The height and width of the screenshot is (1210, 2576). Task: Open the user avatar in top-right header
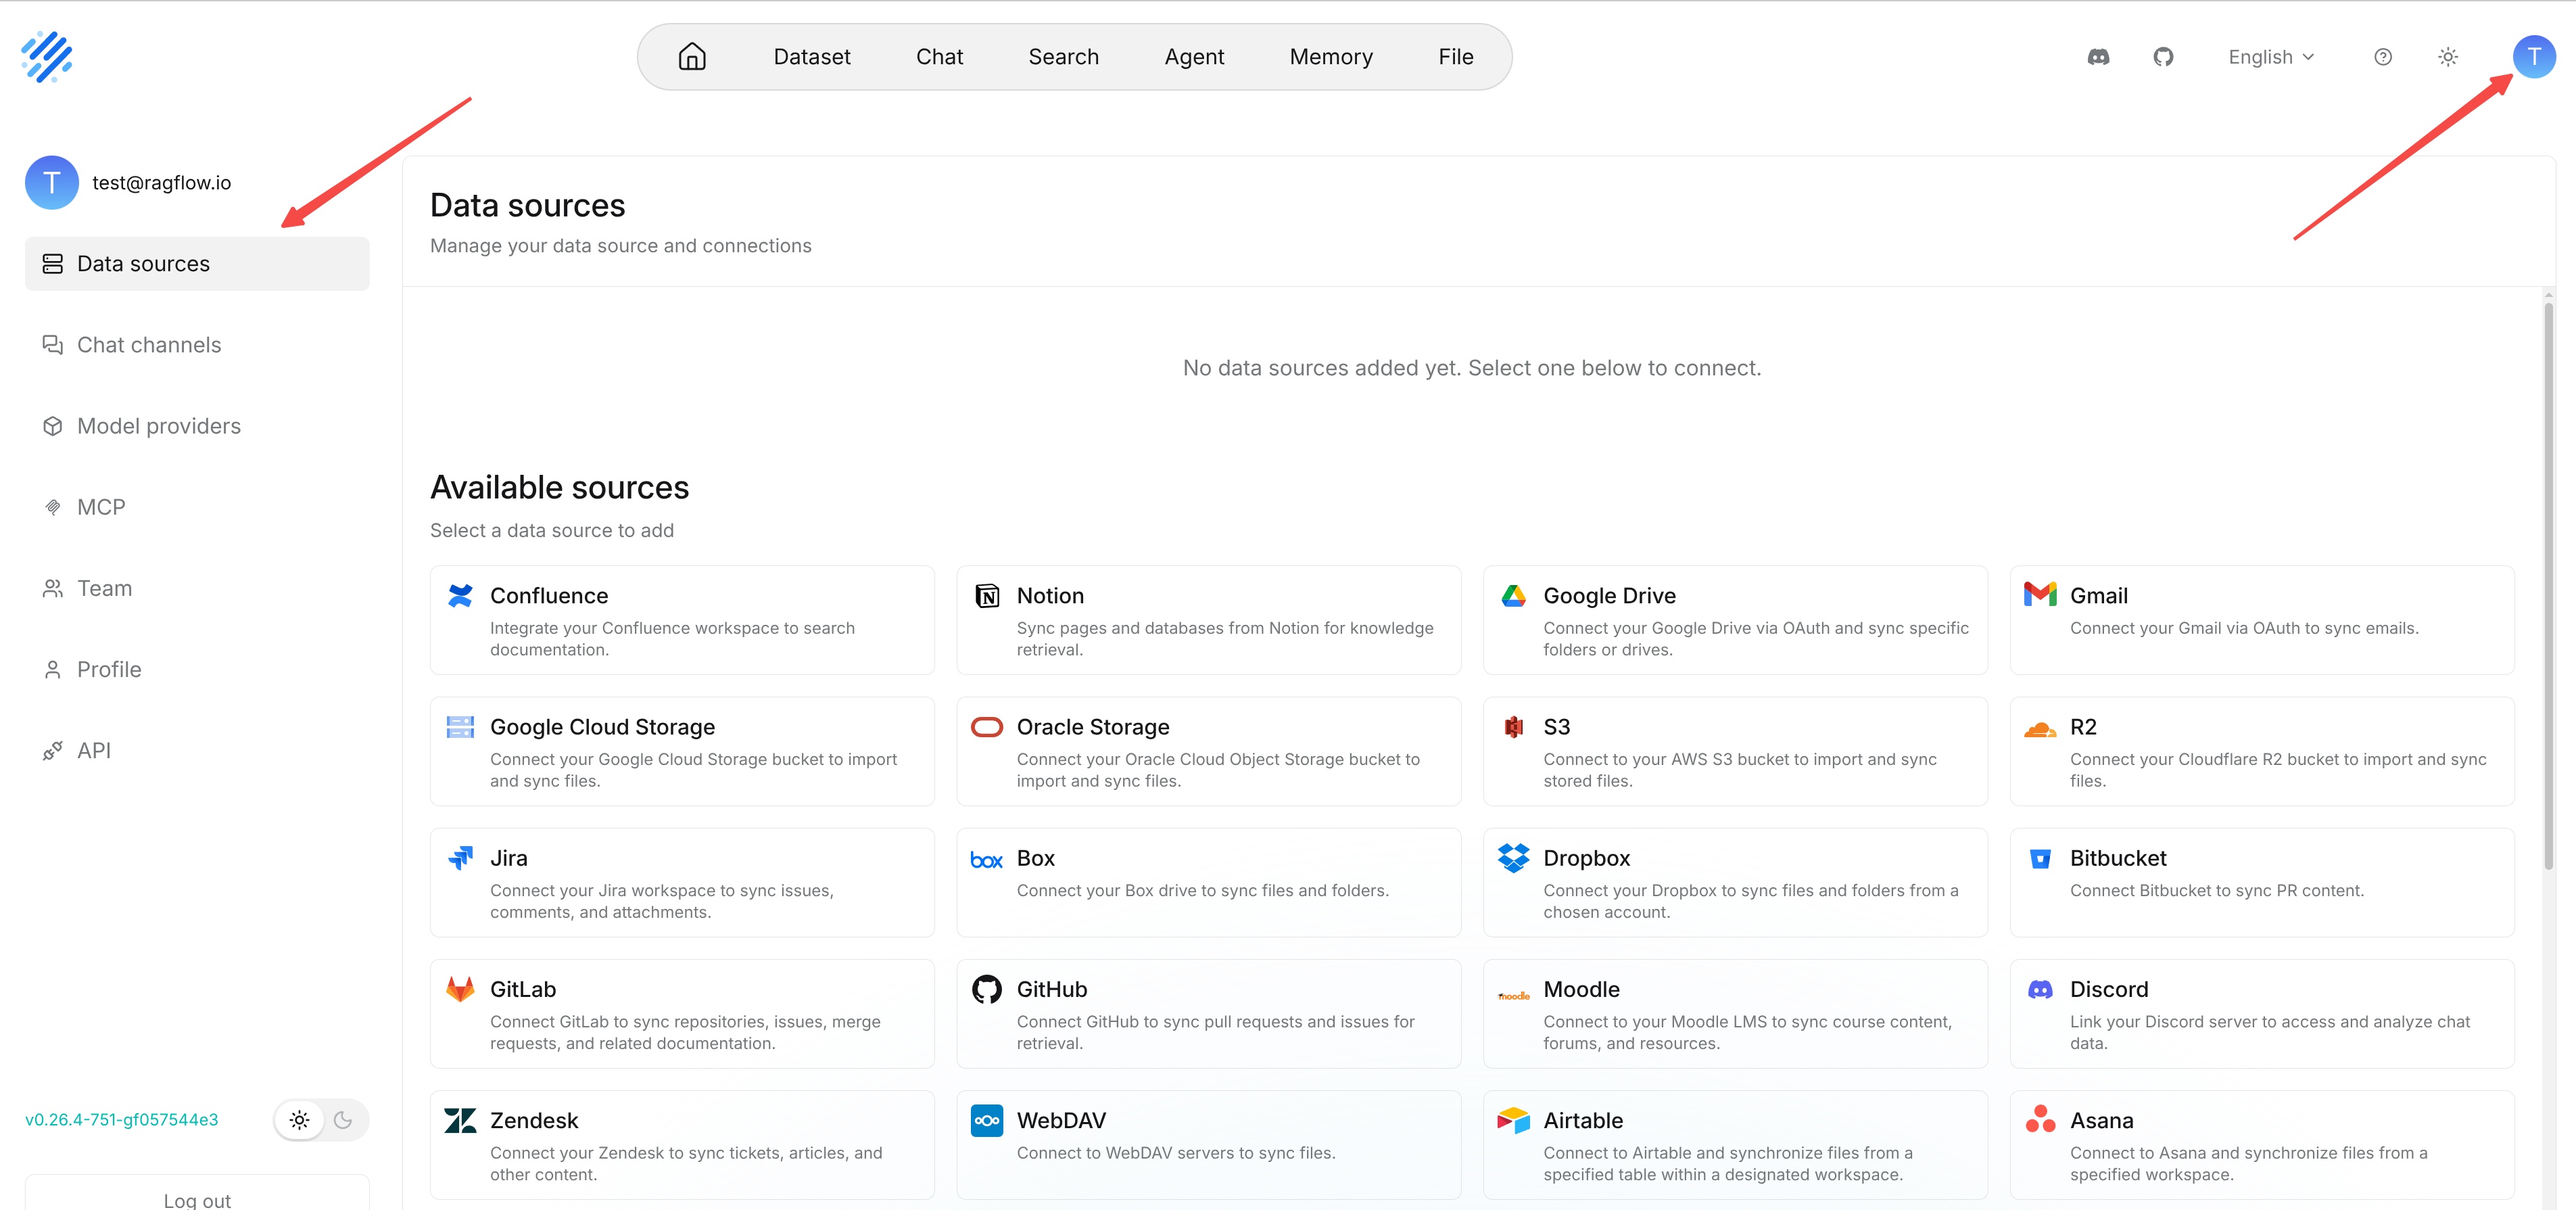[2534, 57]
